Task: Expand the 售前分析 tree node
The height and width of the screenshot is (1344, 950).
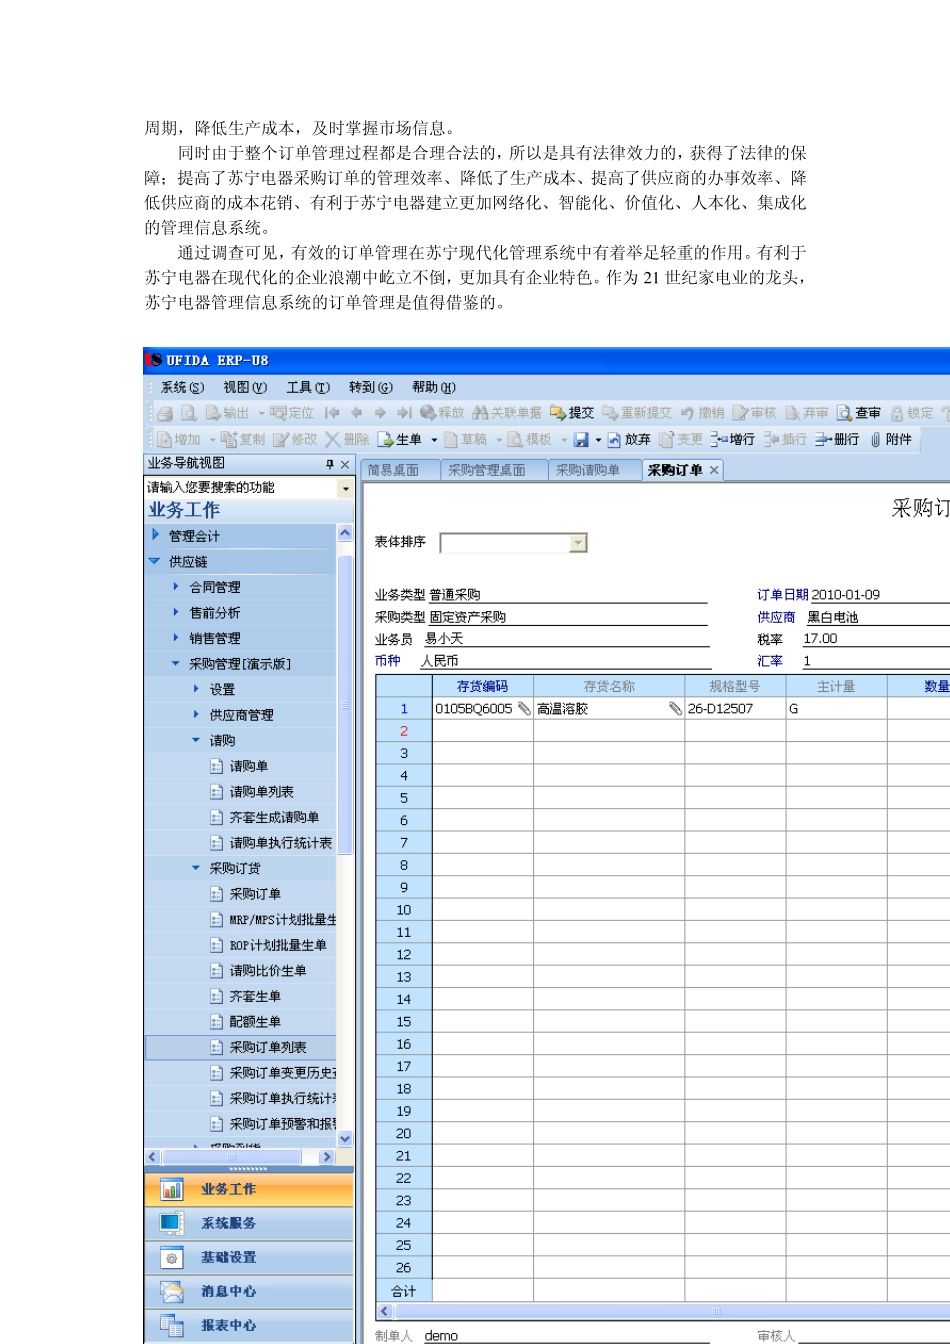Action: click(176, 612)
